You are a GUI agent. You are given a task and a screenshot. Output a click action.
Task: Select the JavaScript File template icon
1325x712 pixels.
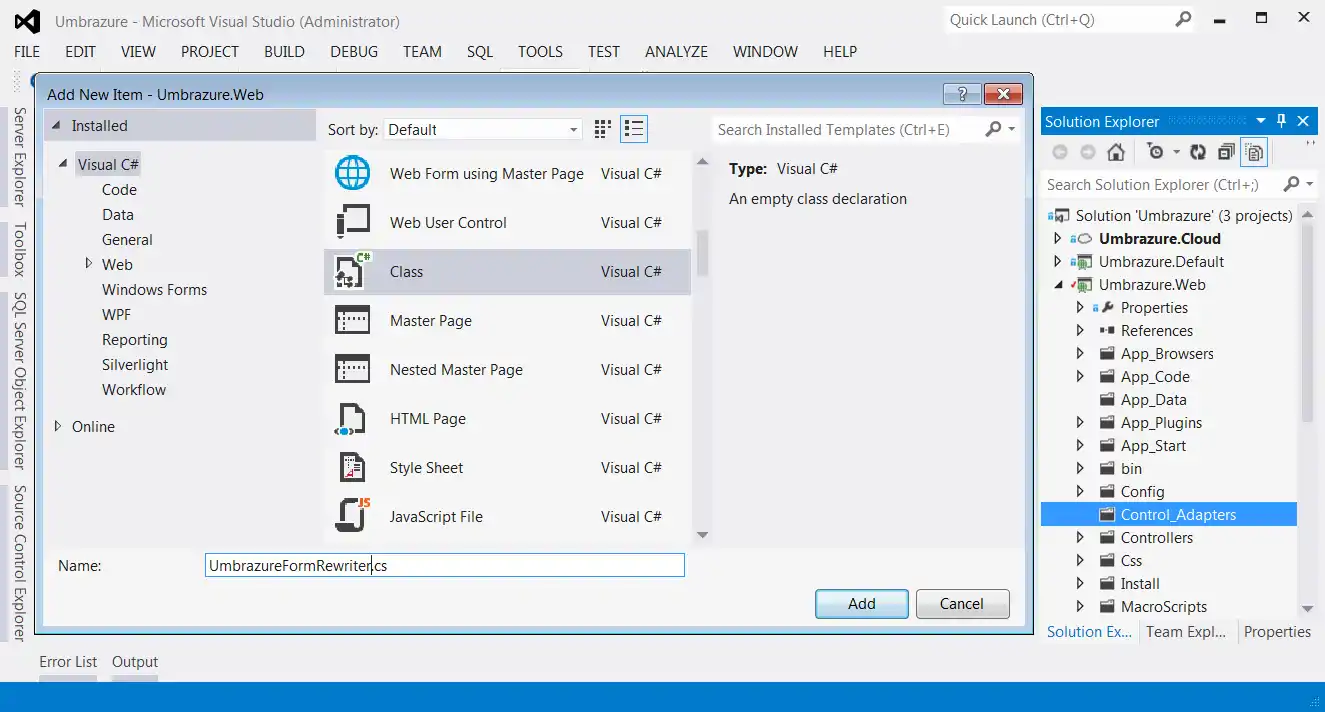tap(352, 516)
